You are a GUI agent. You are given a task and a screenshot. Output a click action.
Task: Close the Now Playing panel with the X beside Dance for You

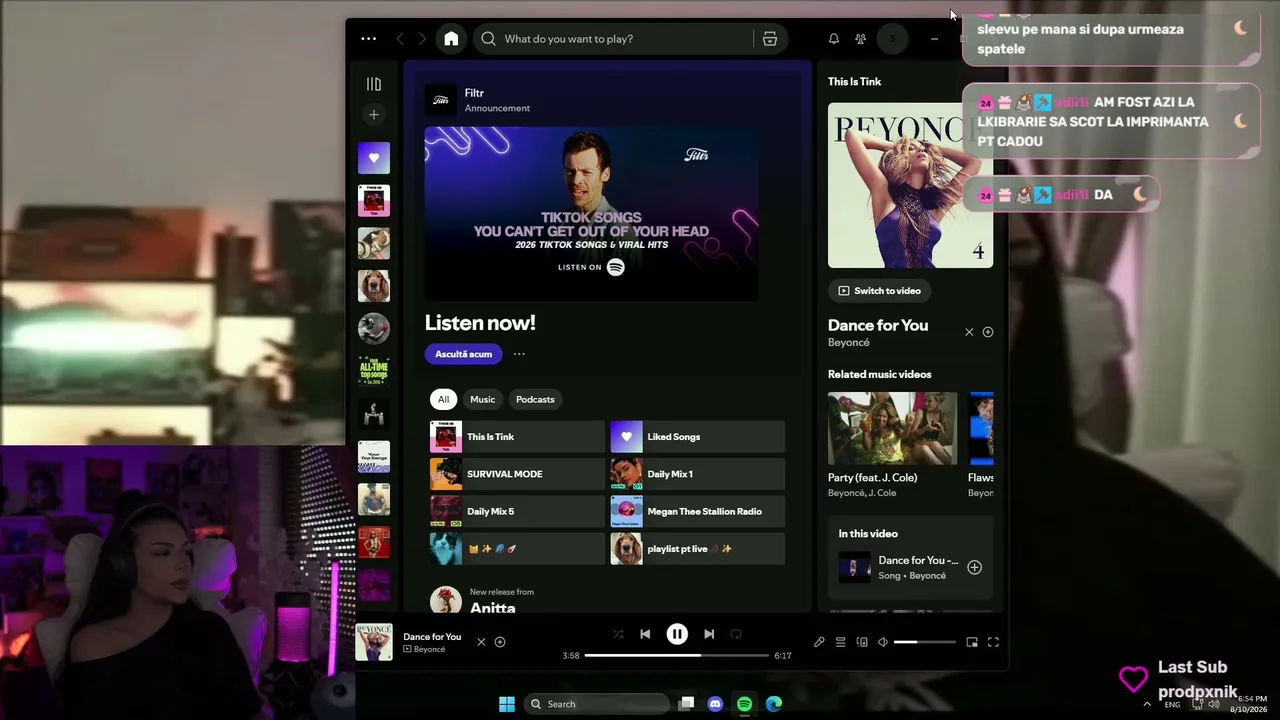(x=969, y=332)
